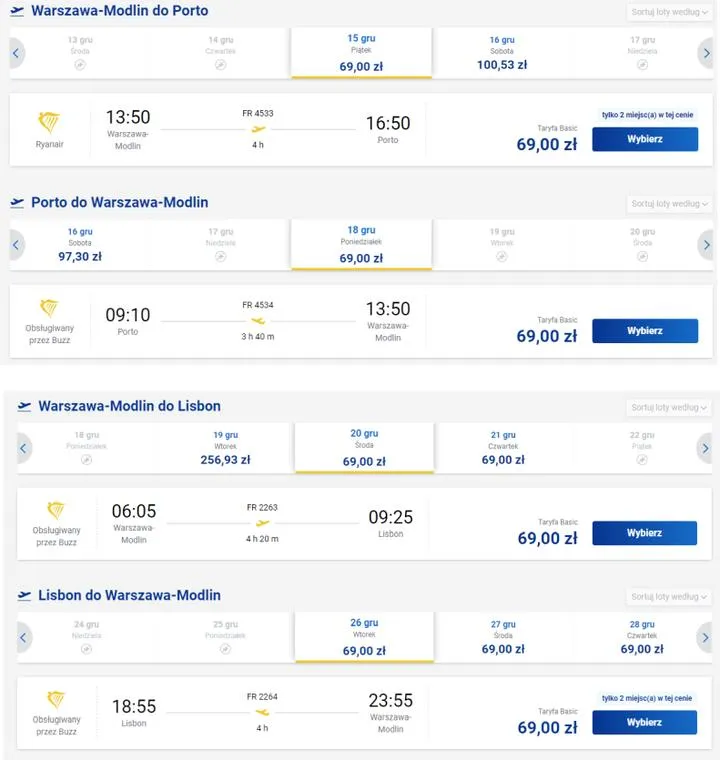The height and width of the screenshot is (760, 720).
Task: Click next-dates arrow for Warszawa-Modlin to Lisbon
Action: point(704,448)
